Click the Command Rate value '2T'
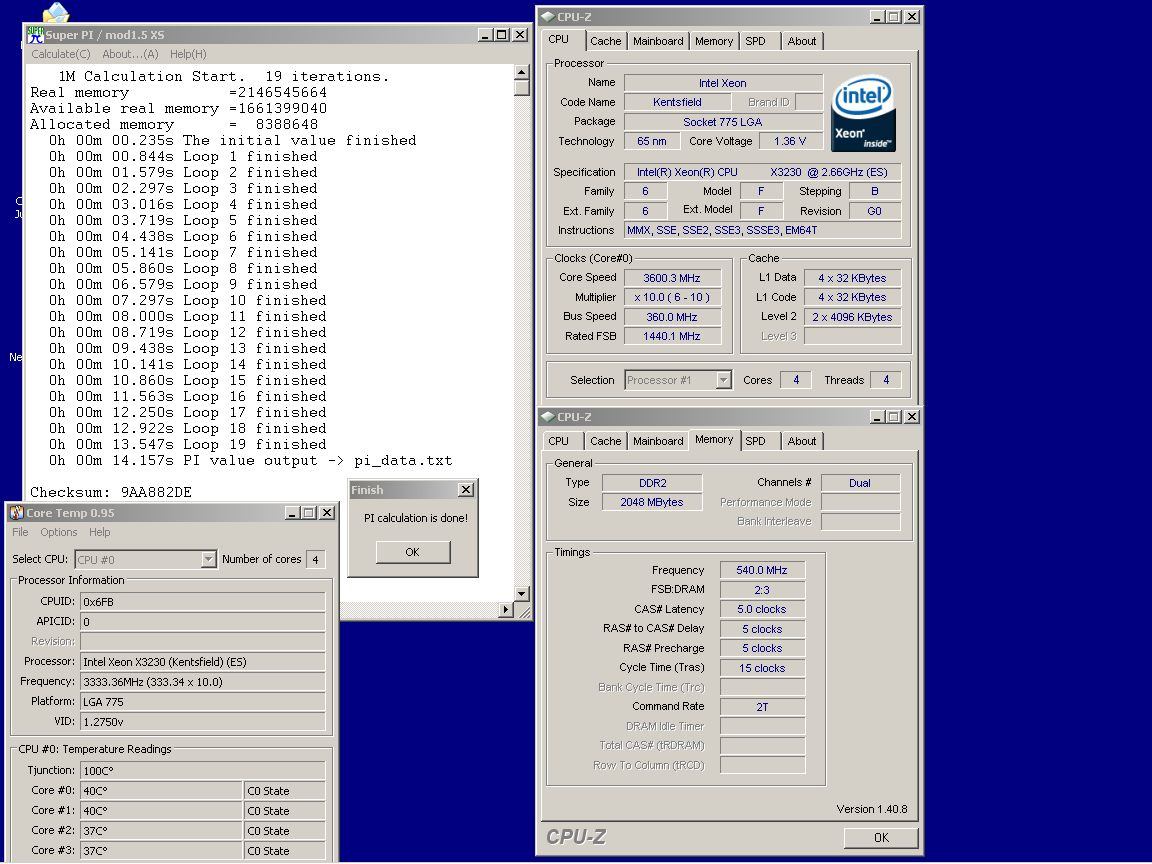Screen dimensions: 1152x864 [762, 707]
